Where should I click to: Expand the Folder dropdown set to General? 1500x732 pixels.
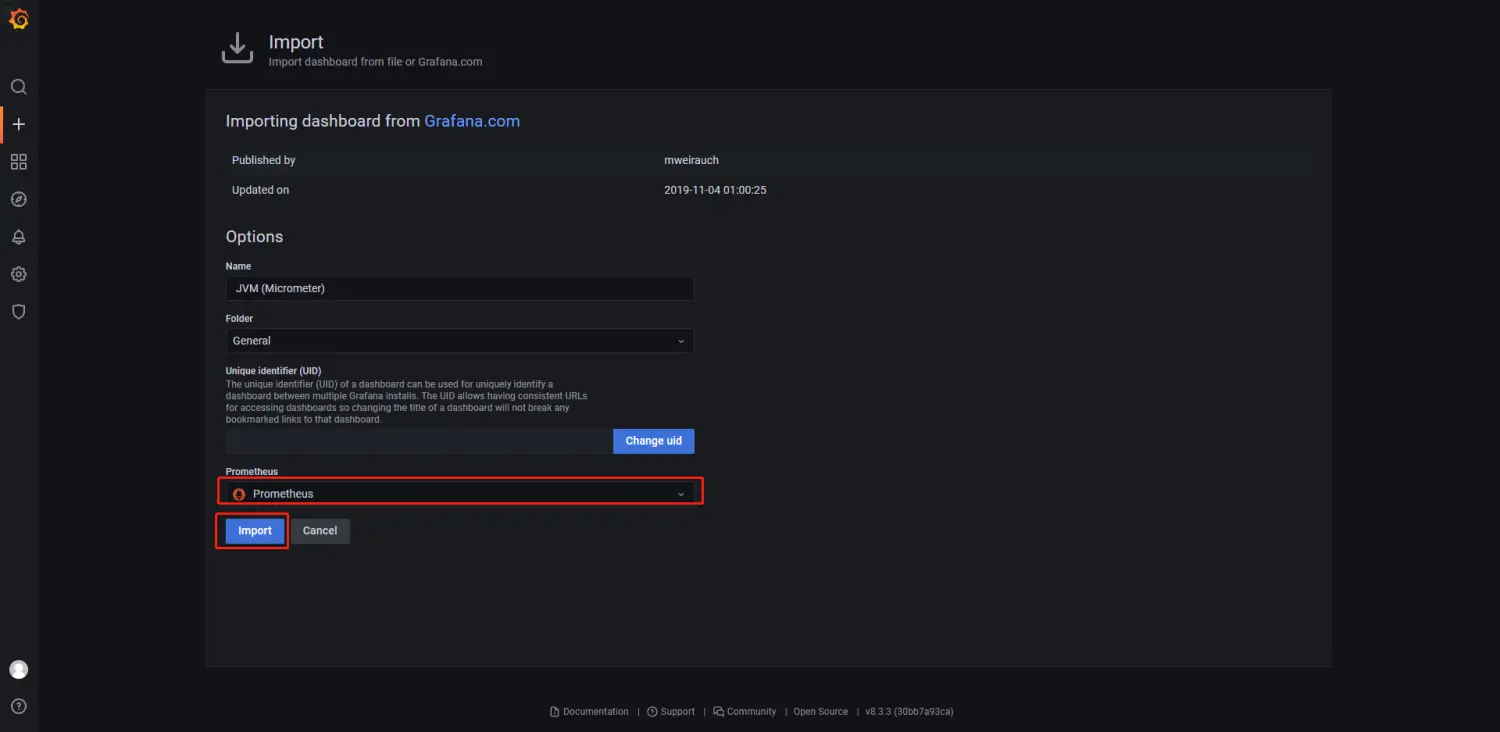click(460, 341)
